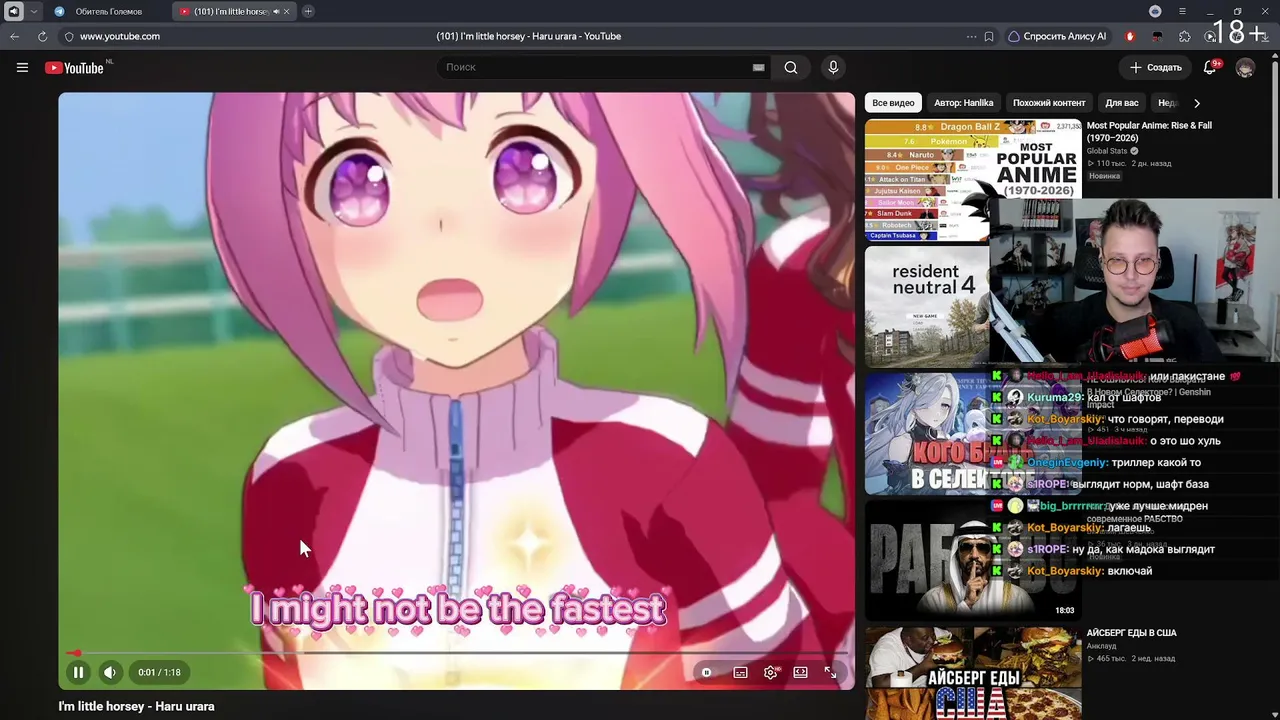The height and width of the screenshot is (720, 1280).
Task: Open the extension icon beside the ad blocker
Action: pos(1157,36)
